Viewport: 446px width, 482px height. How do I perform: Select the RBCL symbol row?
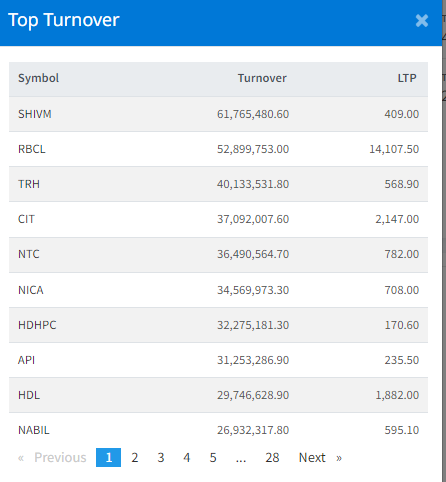[x=218, y=149]
